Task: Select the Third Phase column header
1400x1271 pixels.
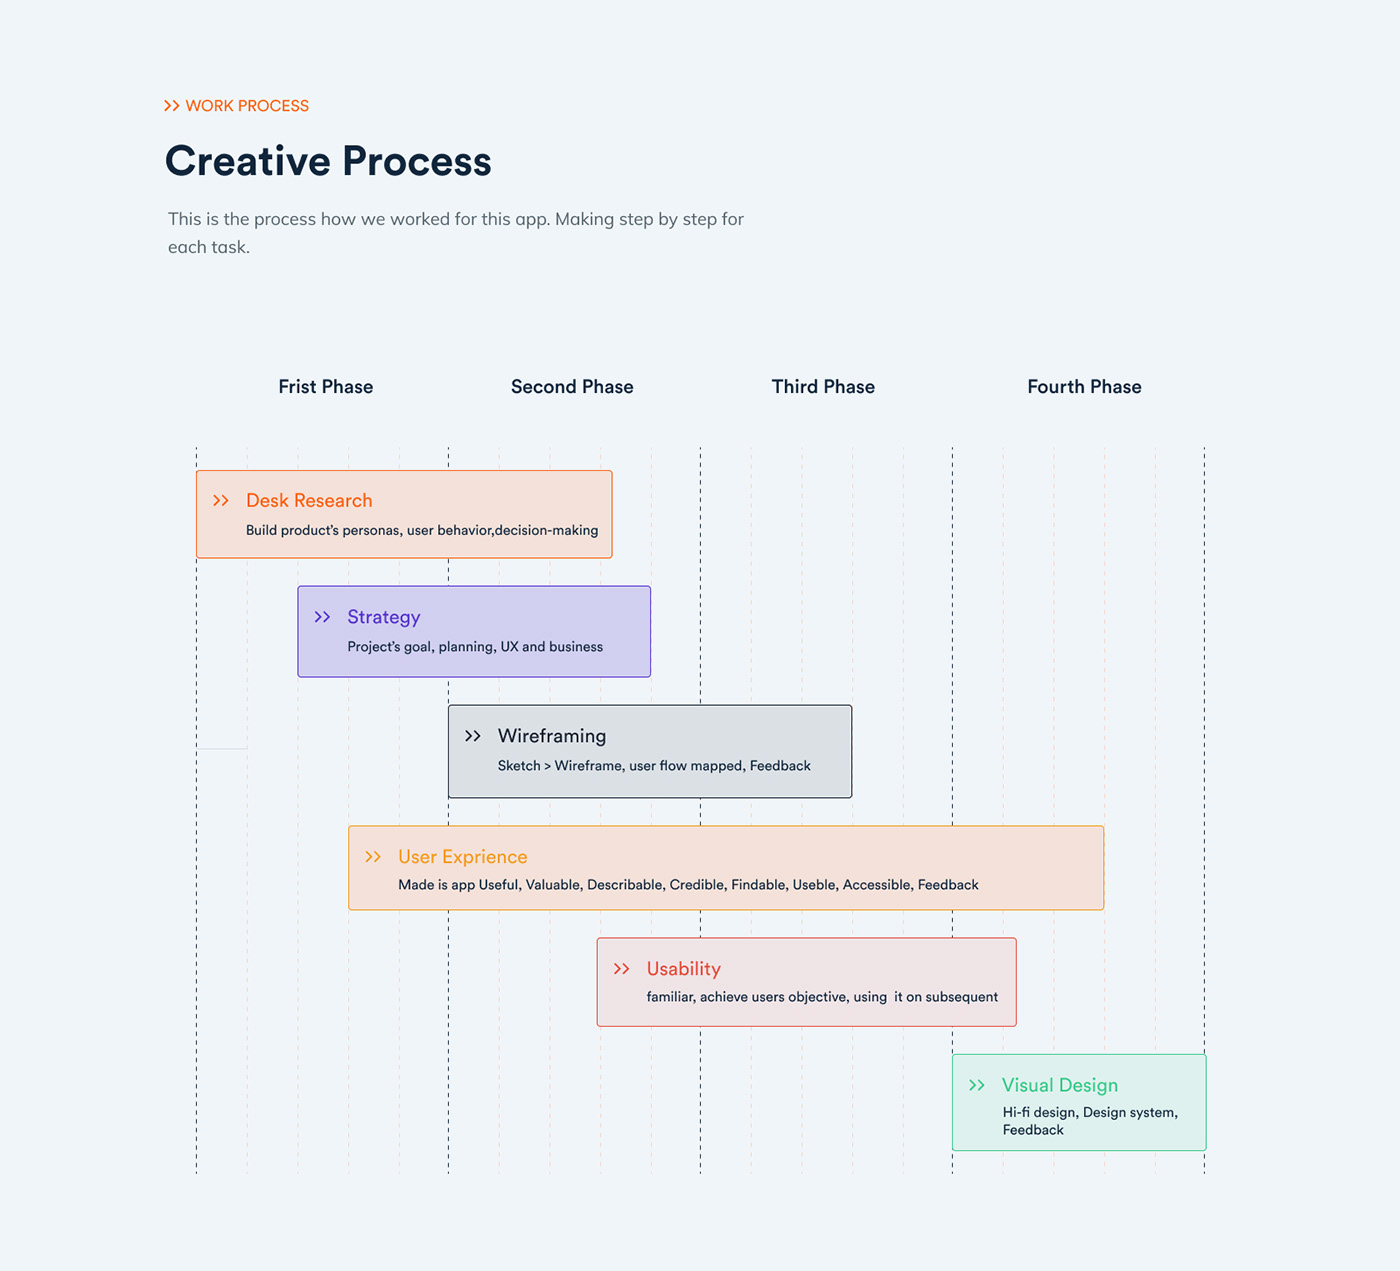Action: point(823,387)
